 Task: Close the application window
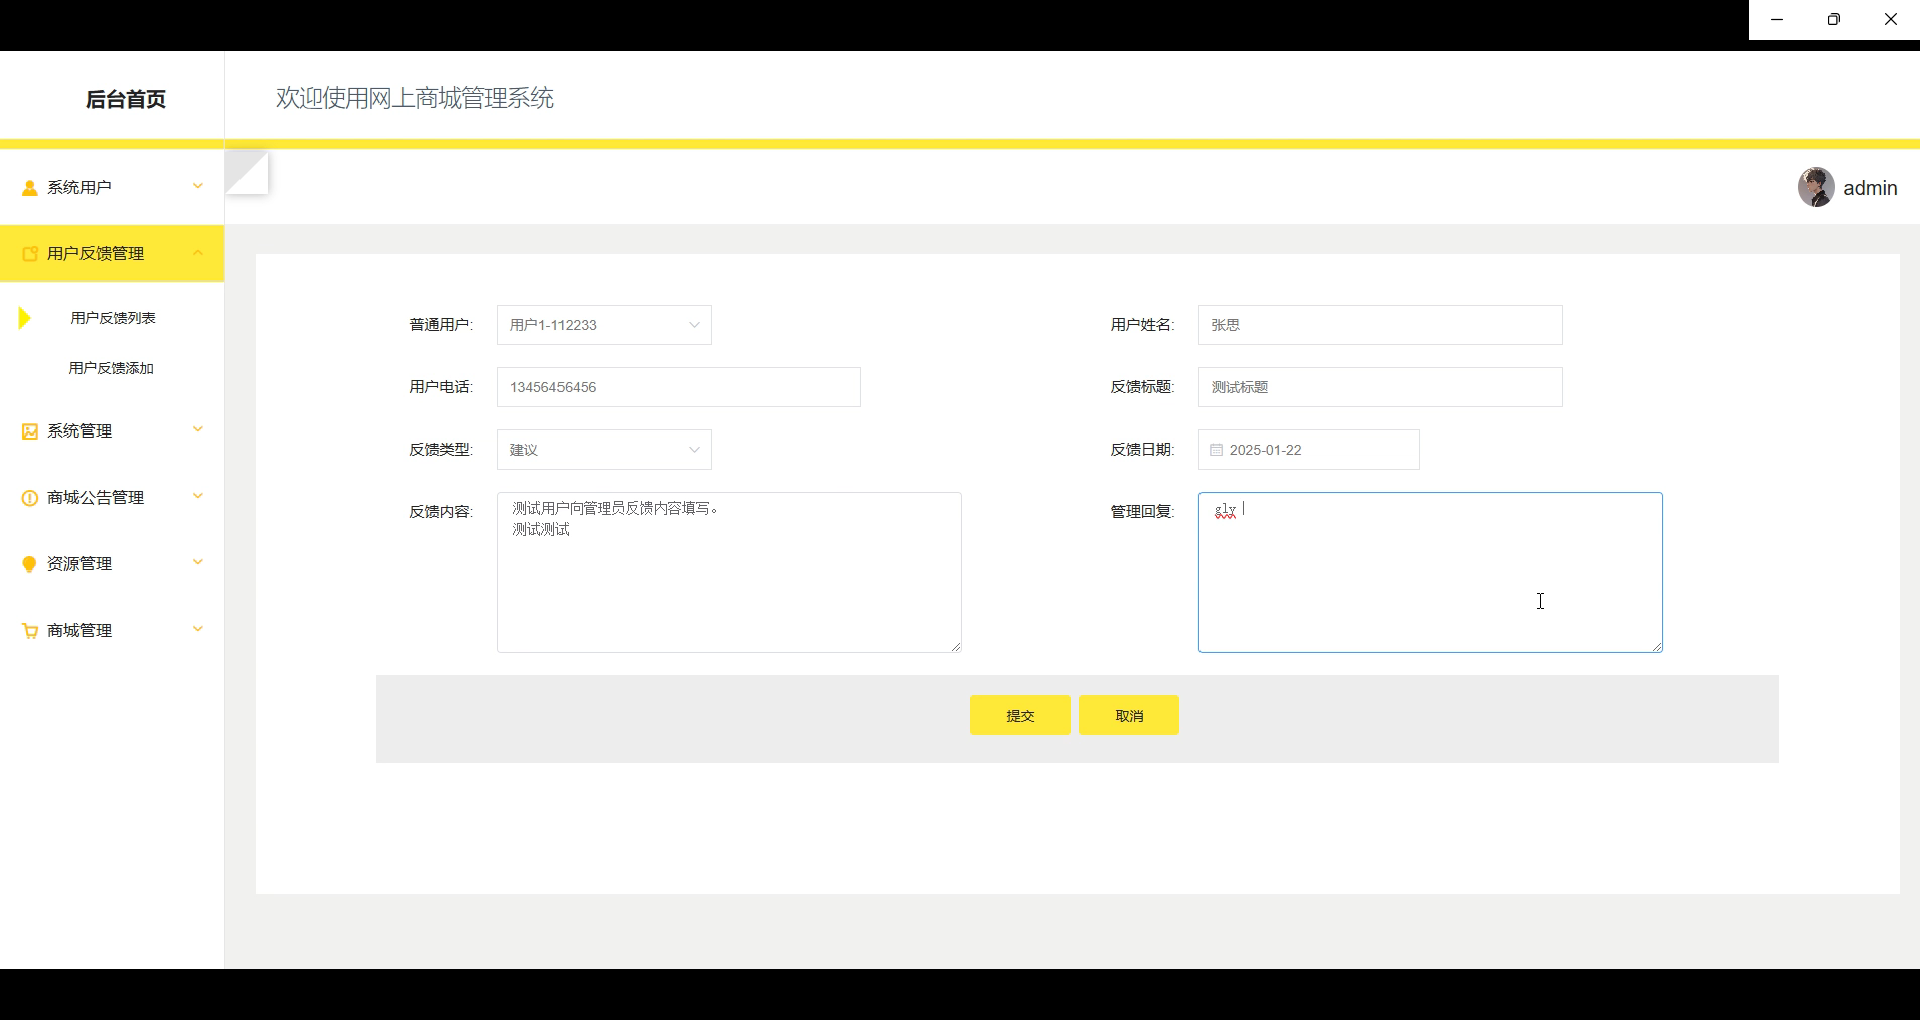click(1891, 20)
